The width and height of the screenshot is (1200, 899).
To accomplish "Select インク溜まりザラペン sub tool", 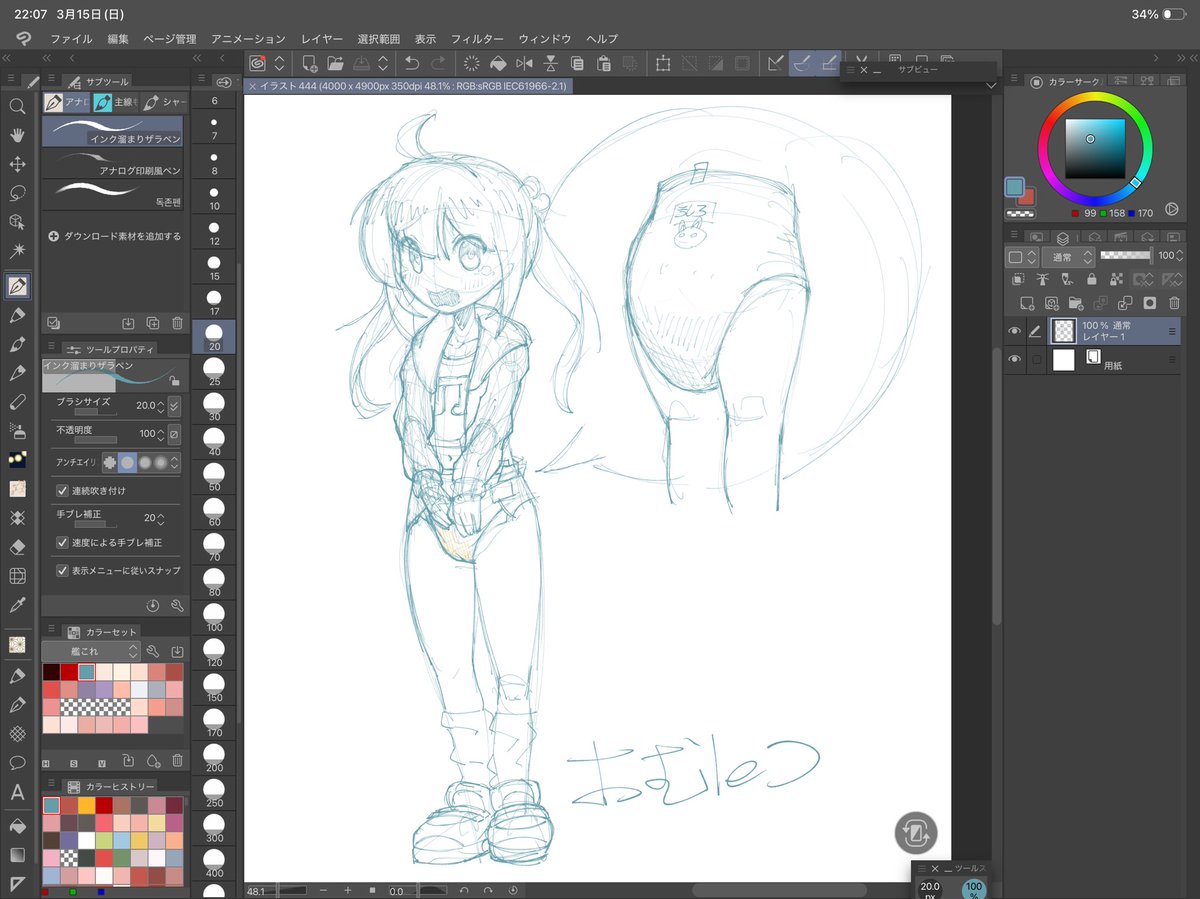I will pyautogui.click(x=113, y=131).
